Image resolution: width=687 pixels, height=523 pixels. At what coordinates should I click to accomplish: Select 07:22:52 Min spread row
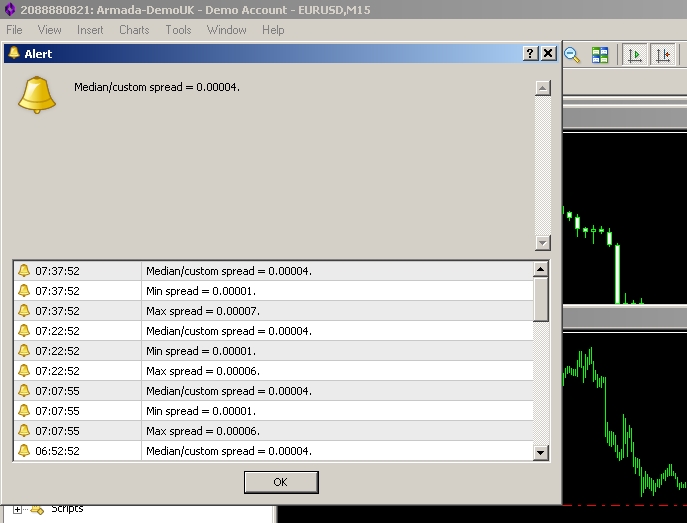(273, 351)
